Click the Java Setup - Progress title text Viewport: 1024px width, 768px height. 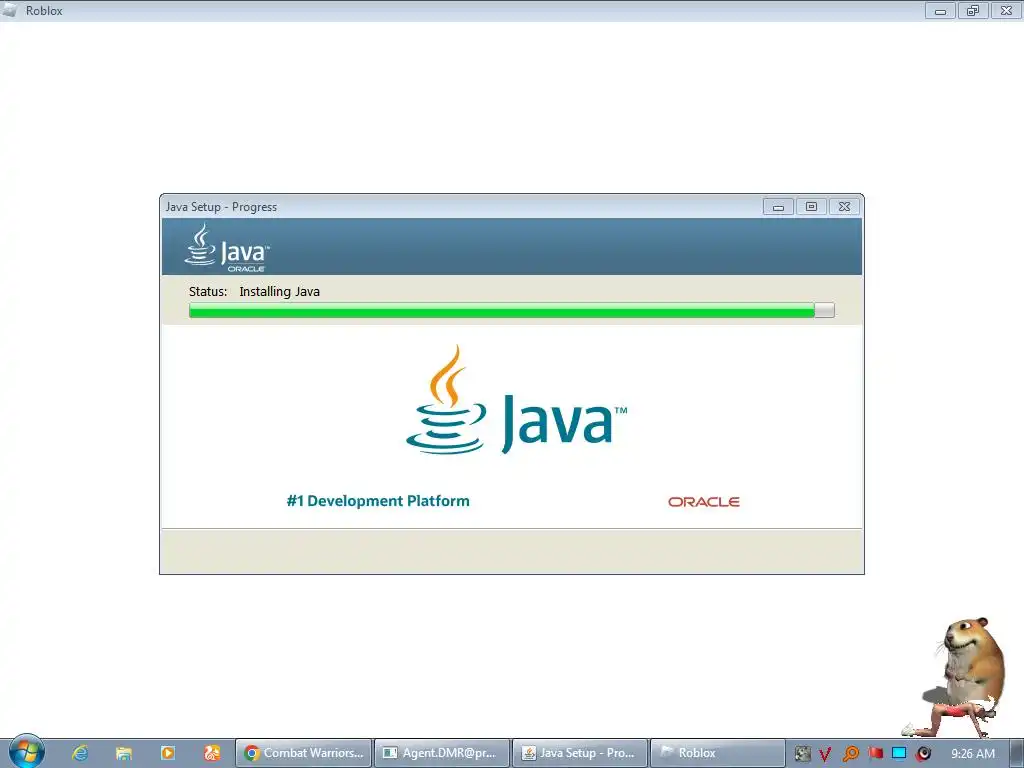pyautogui.click(x=221, y=207)
